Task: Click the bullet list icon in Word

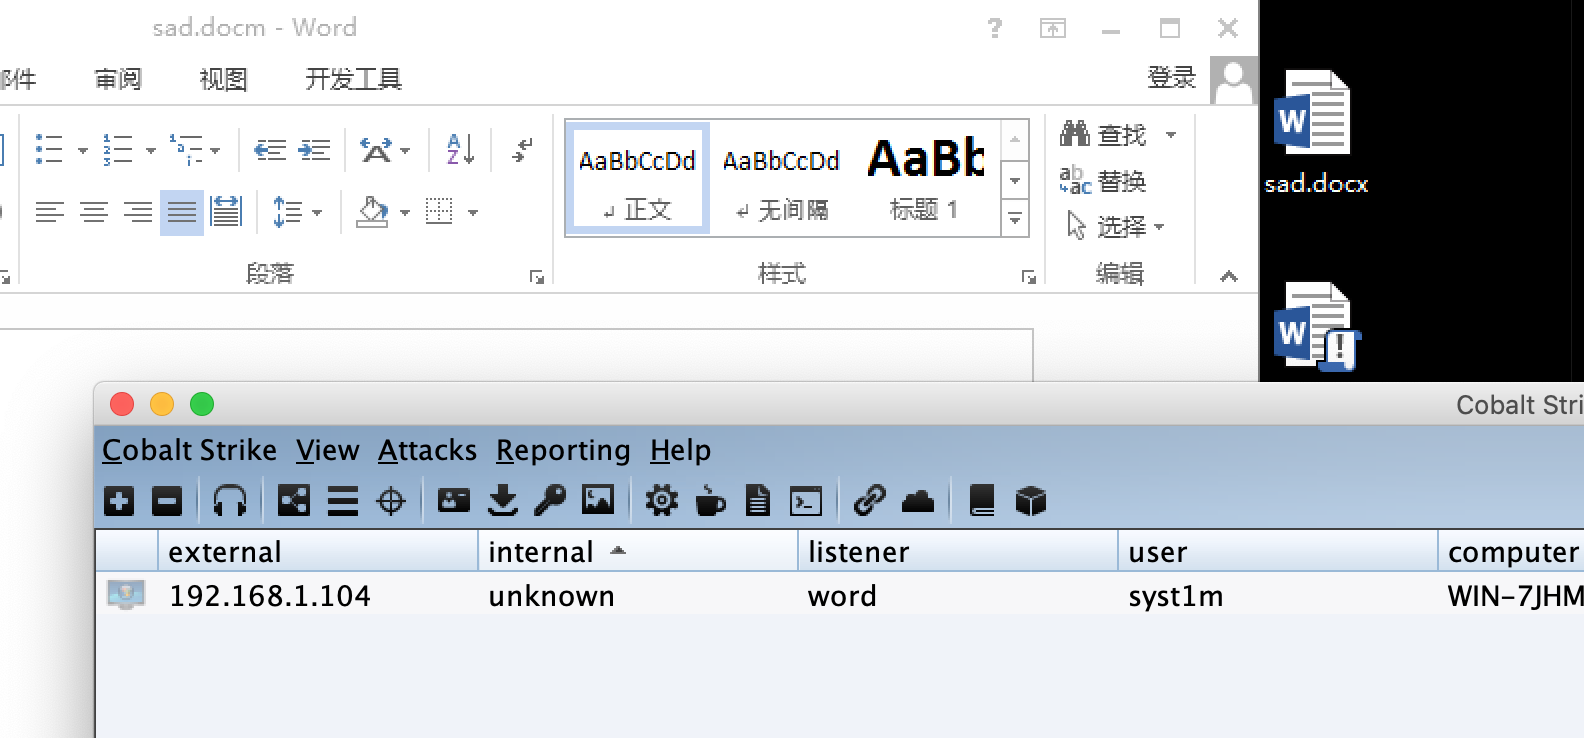Action: pos(49,149)
